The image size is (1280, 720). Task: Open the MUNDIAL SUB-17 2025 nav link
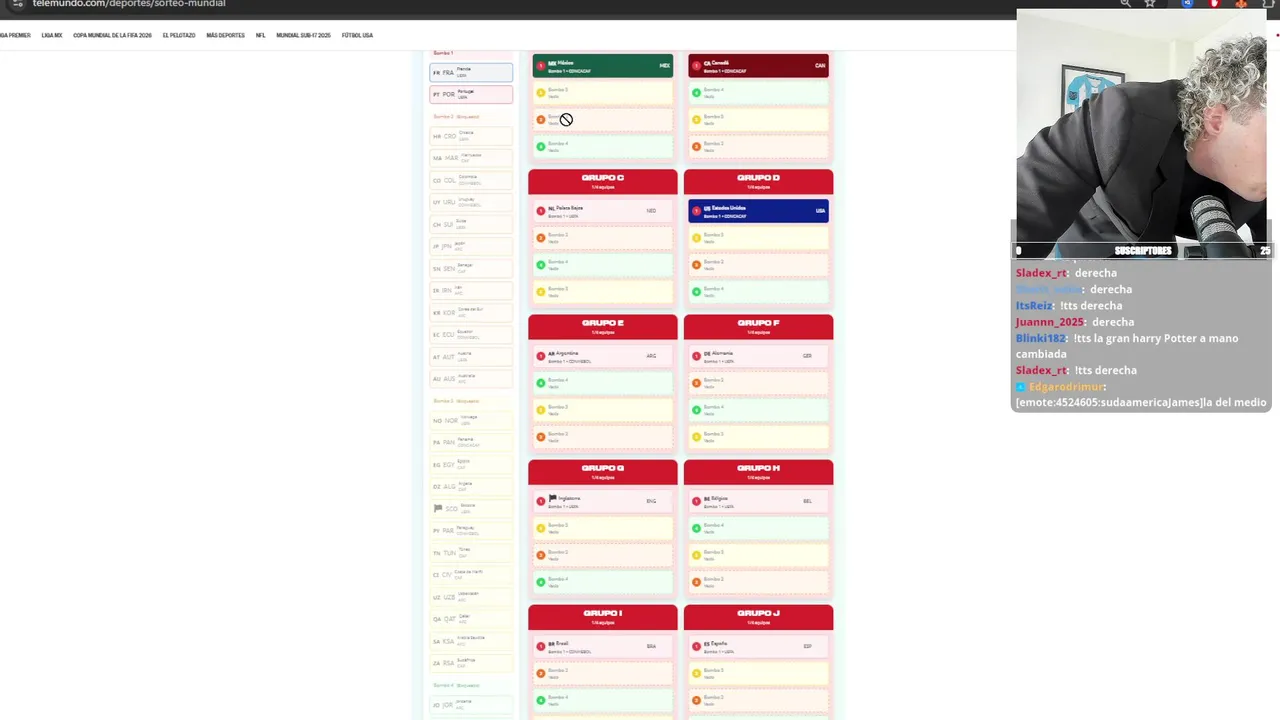click(303, 35)
